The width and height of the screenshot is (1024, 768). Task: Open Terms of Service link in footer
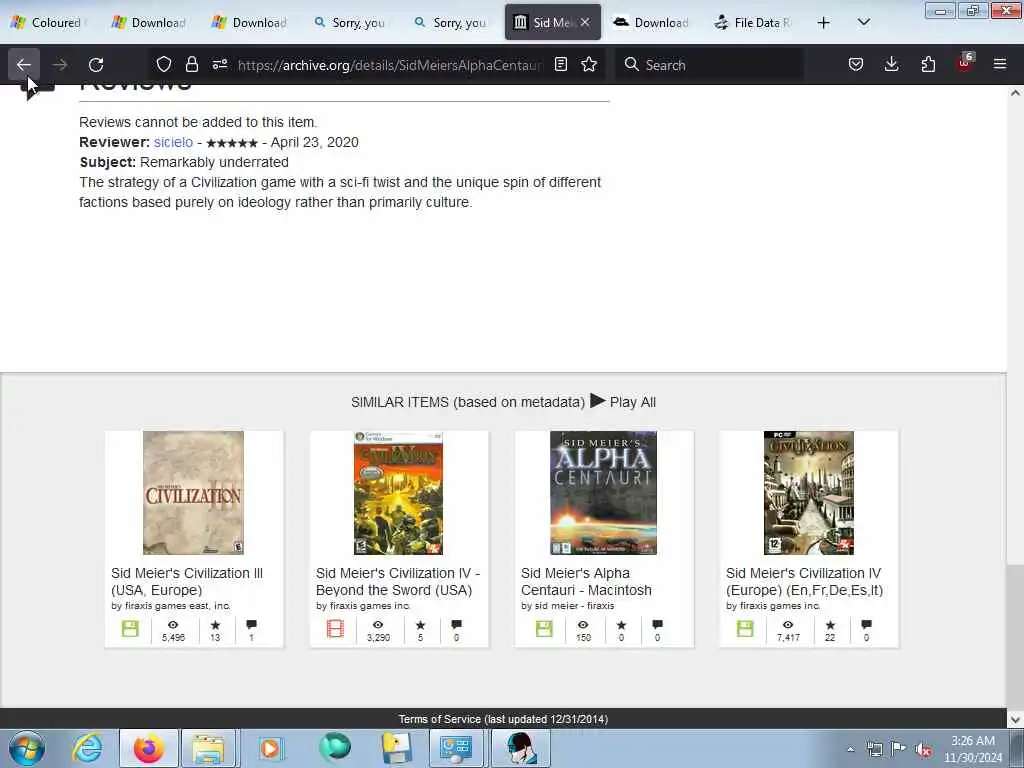click(x=503, y=719)
